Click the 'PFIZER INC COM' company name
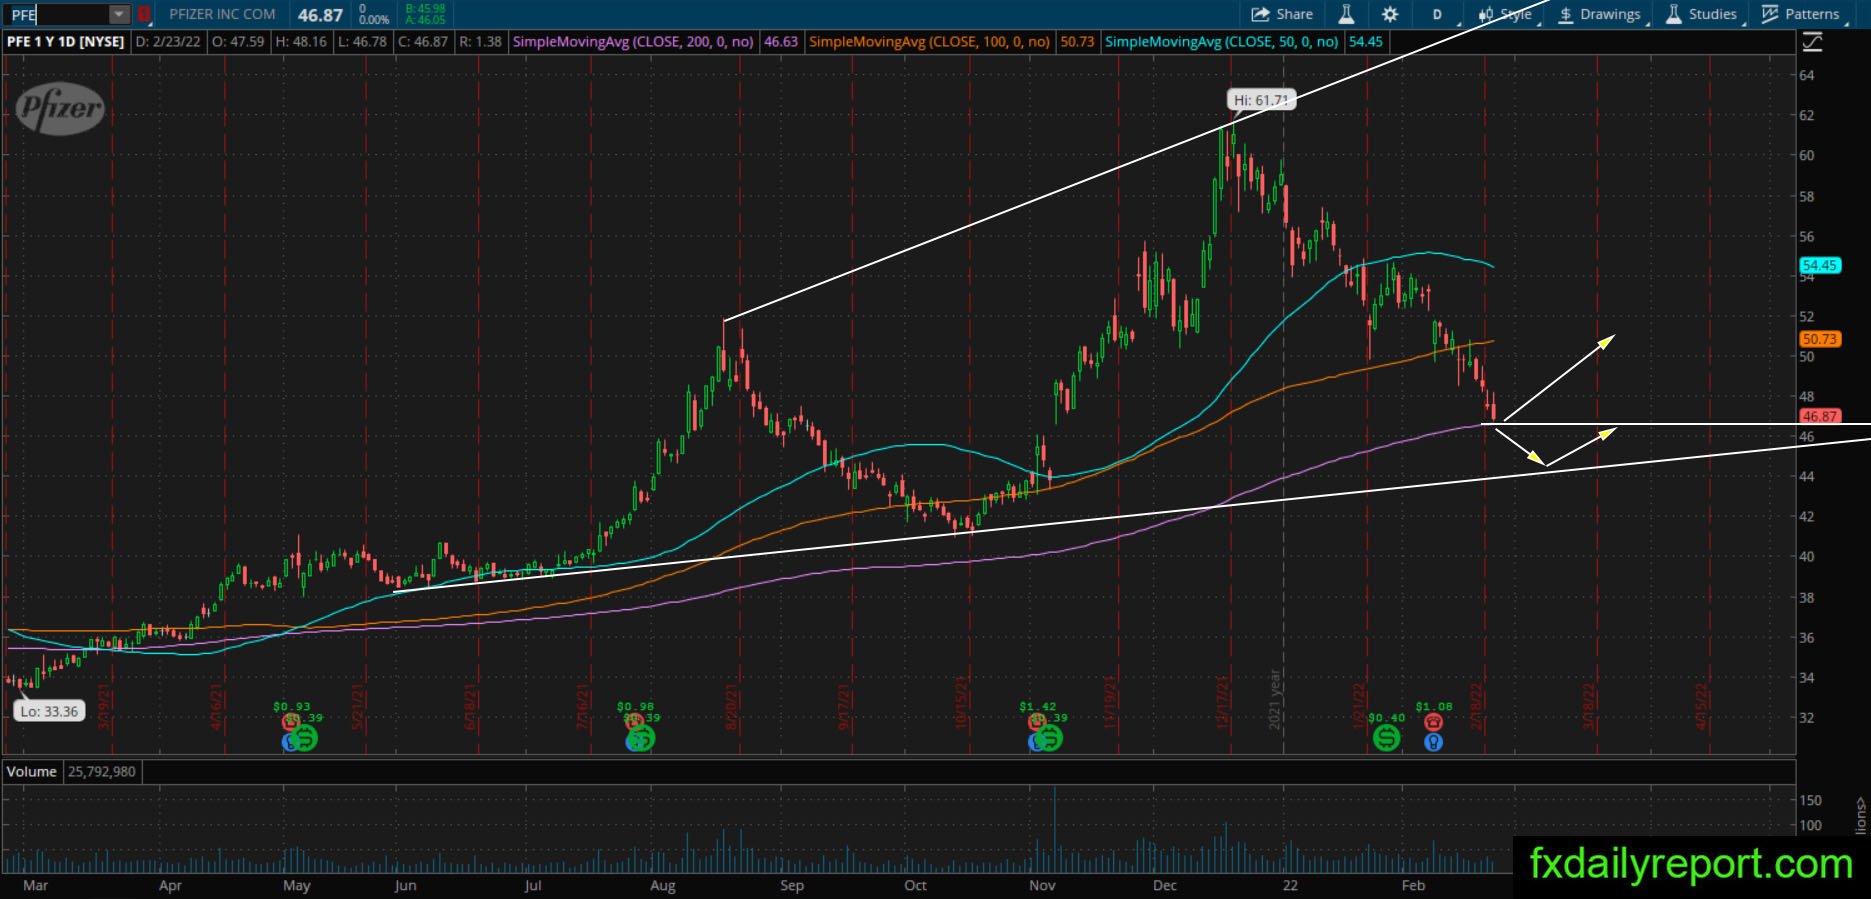 click(x=222, y=14)
